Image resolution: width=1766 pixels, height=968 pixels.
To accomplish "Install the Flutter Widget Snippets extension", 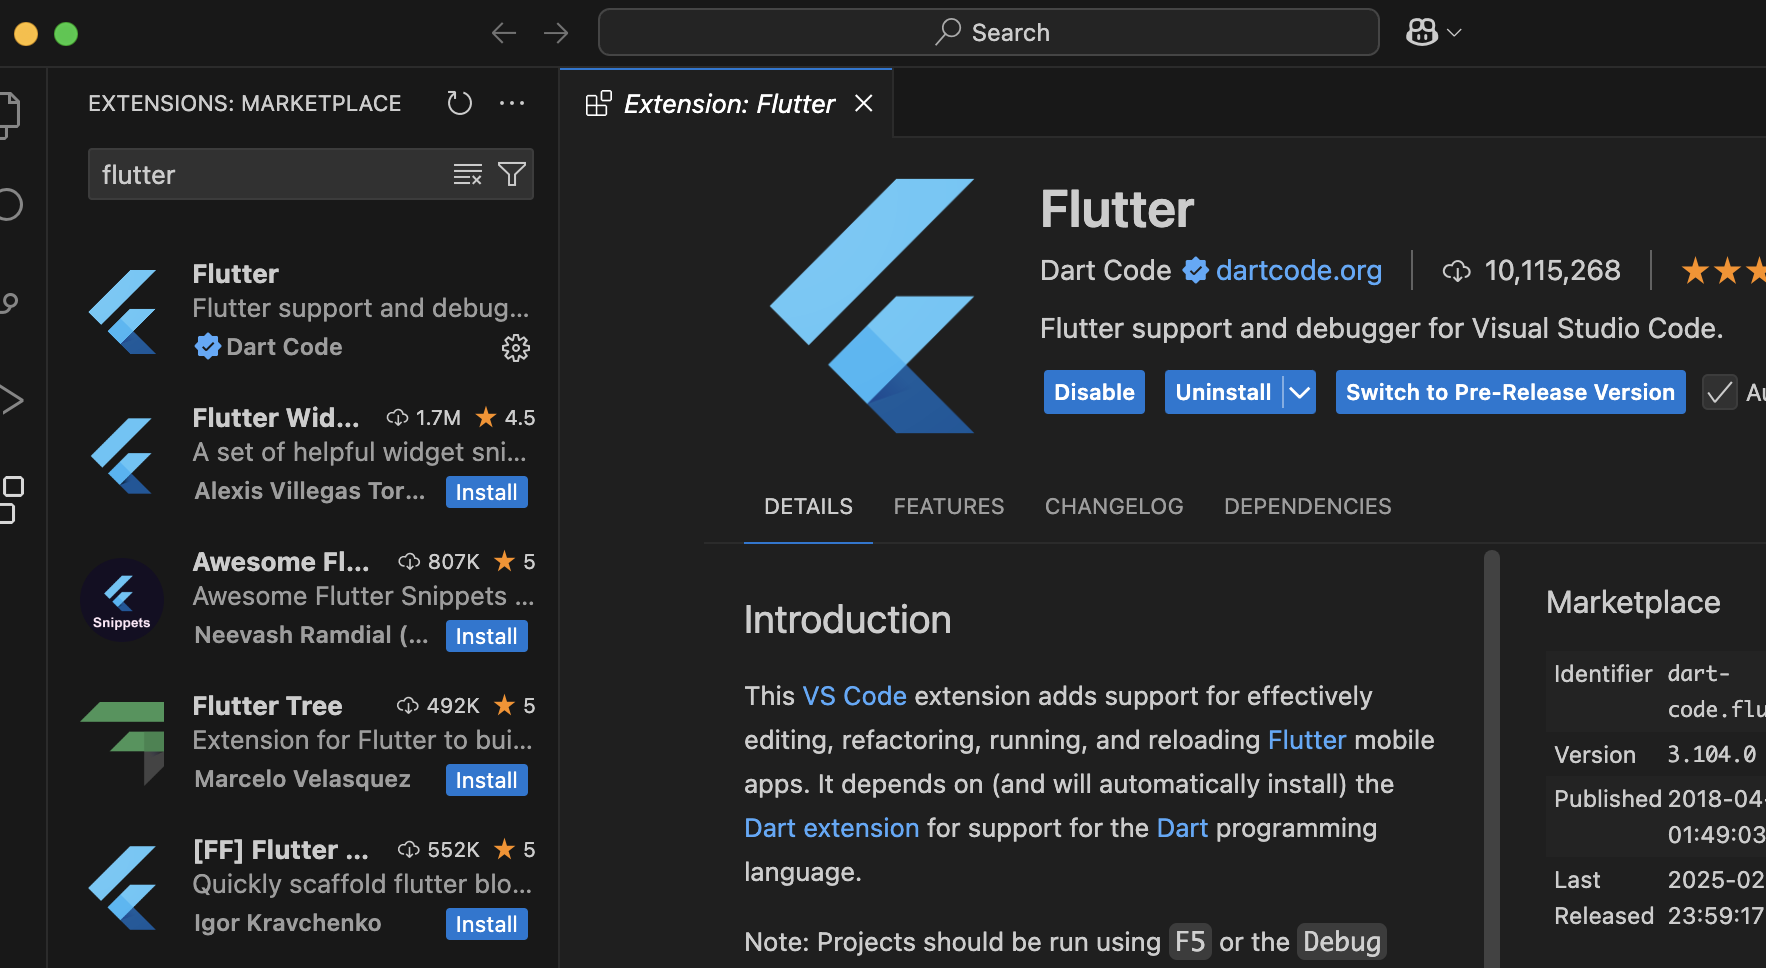I will coord(486,492).
